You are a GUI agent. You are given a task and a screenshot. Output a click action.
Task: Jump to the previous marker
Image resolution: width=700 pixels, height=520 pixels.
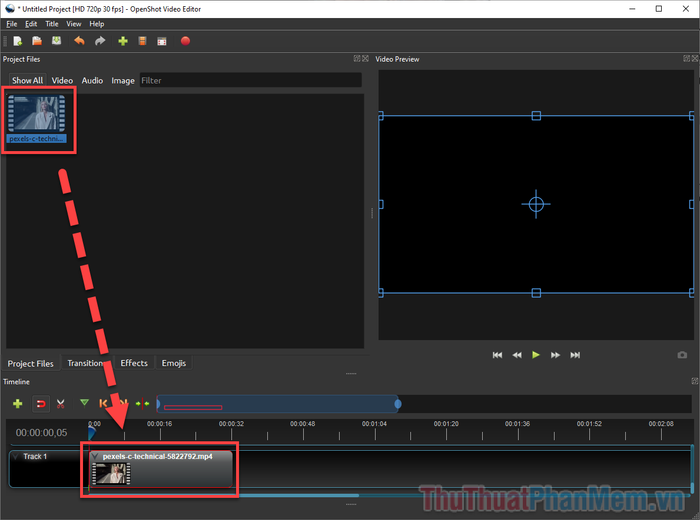coord(103,404)
